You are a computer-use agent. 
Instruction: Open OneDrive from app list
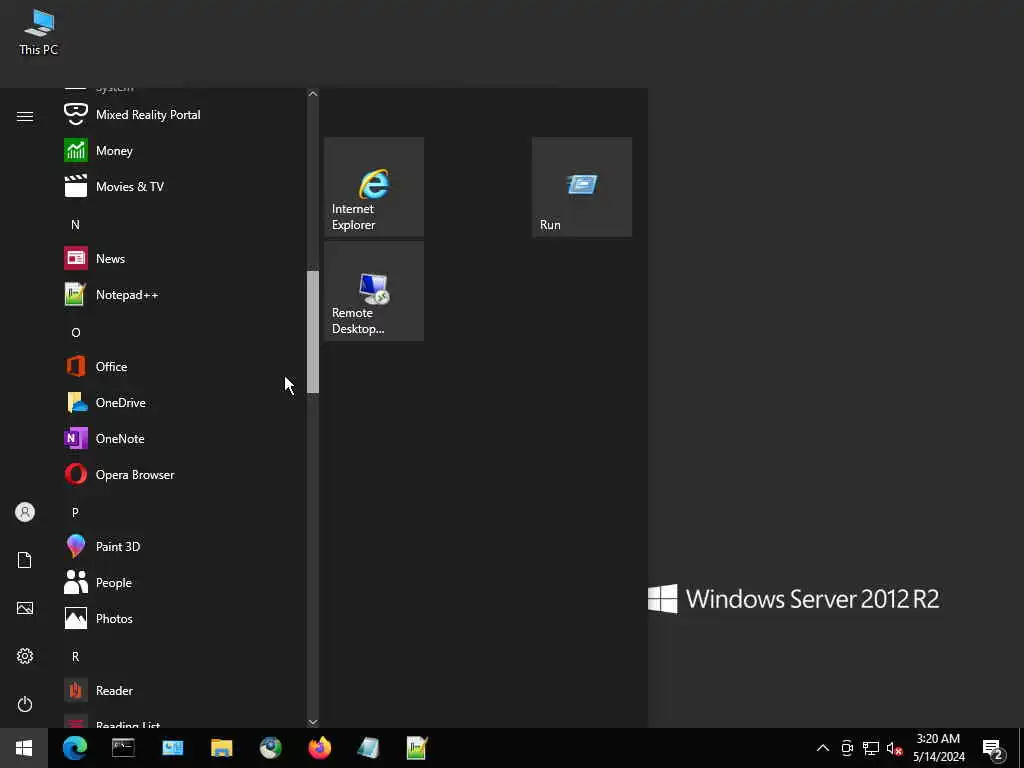coord(183,402)
